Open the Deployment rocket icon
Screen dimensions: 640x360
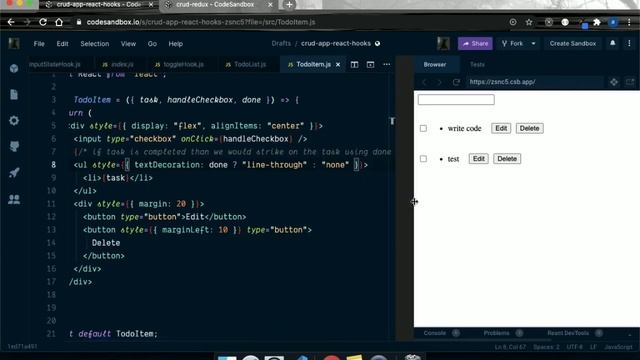point(14,173)
